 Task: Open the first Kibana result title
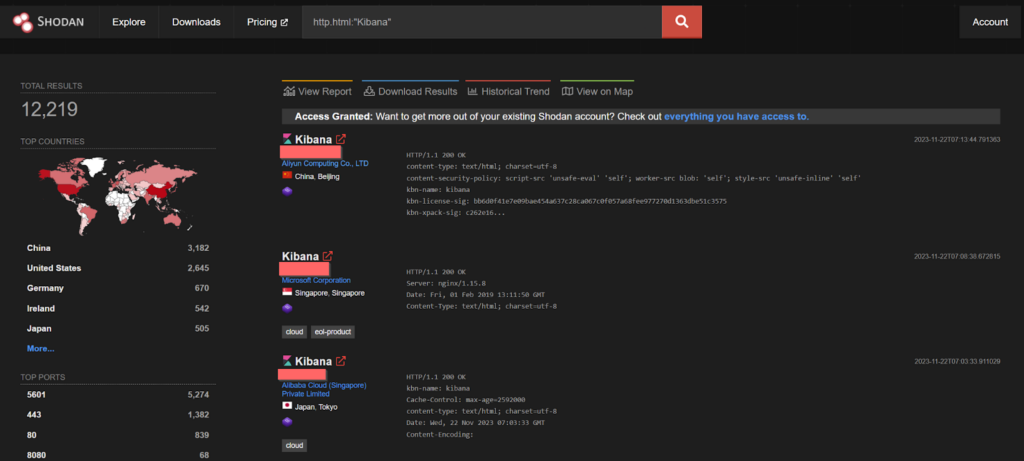(x=313, y=139)
